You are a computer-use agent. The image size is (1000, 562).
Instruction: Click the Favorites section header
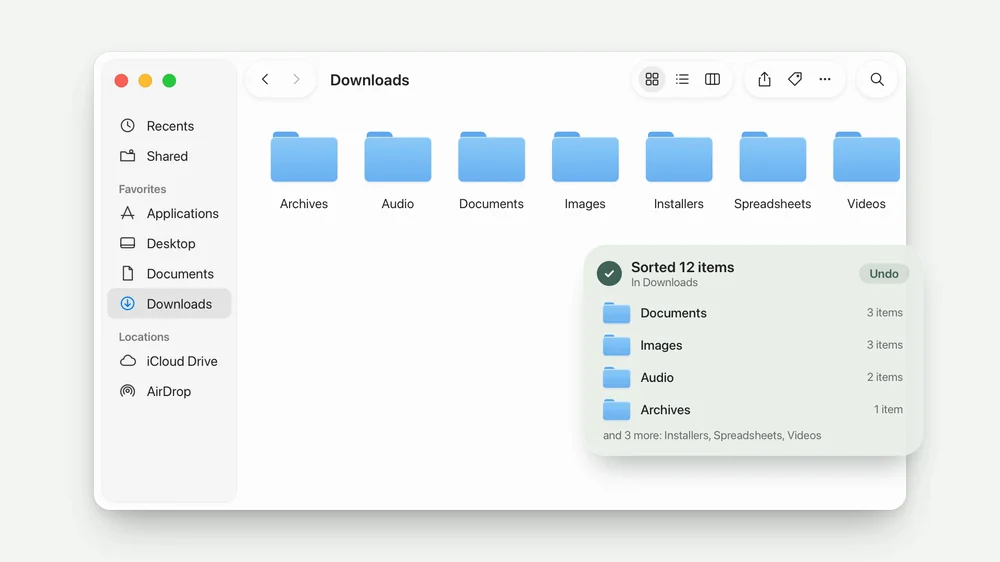tap(142, 189)
